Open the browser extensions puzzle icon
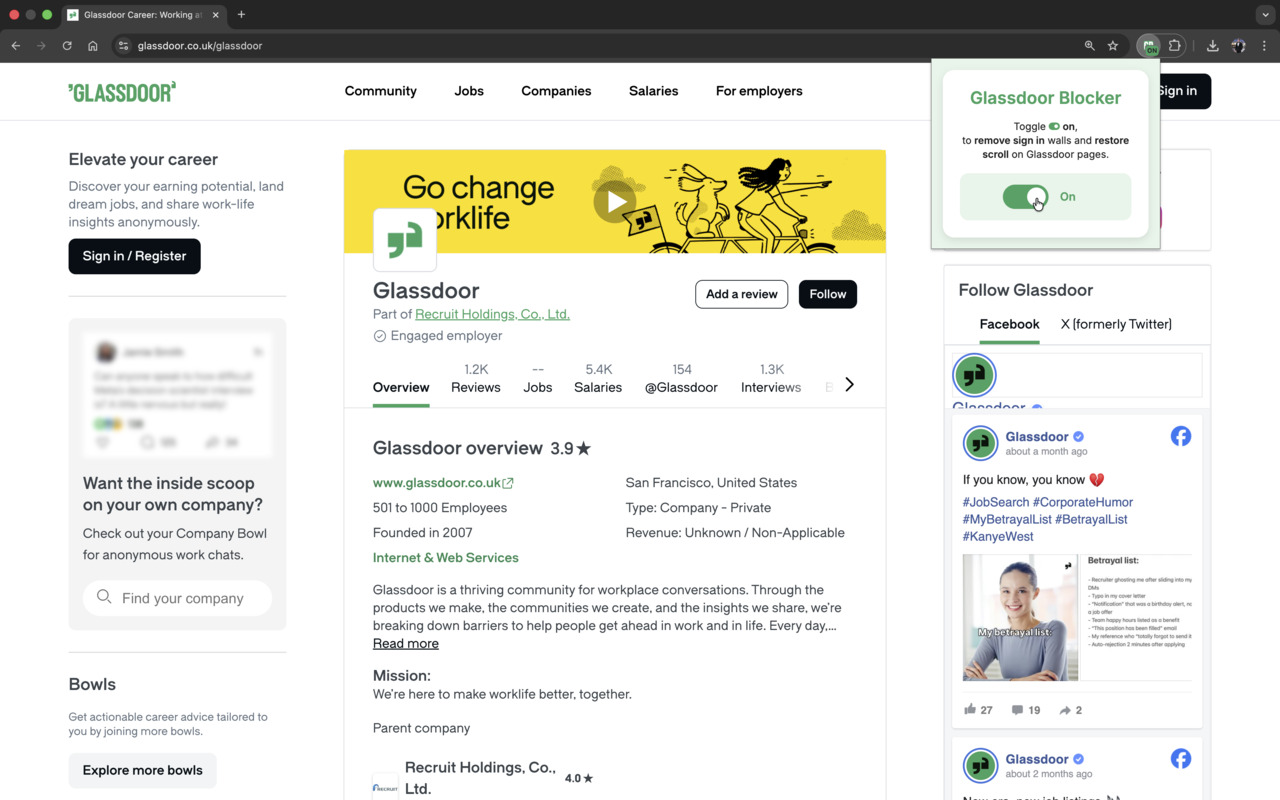This screenshot has width=1280, height=800. point(1175,46)
